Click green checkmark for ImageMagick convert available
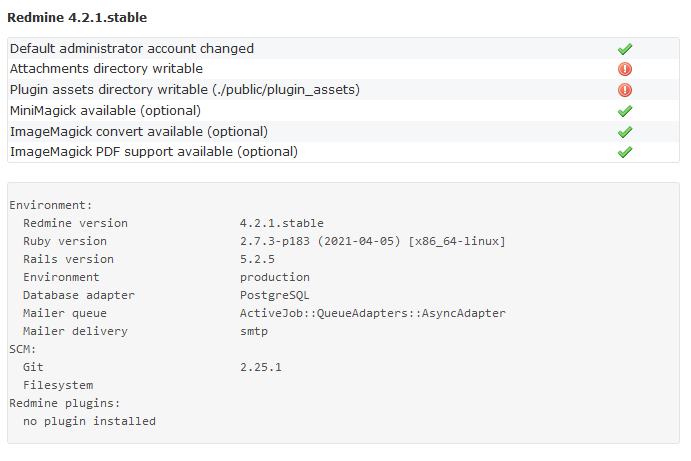Viewport: 691px width, 461px height. [x=624, y=132]
